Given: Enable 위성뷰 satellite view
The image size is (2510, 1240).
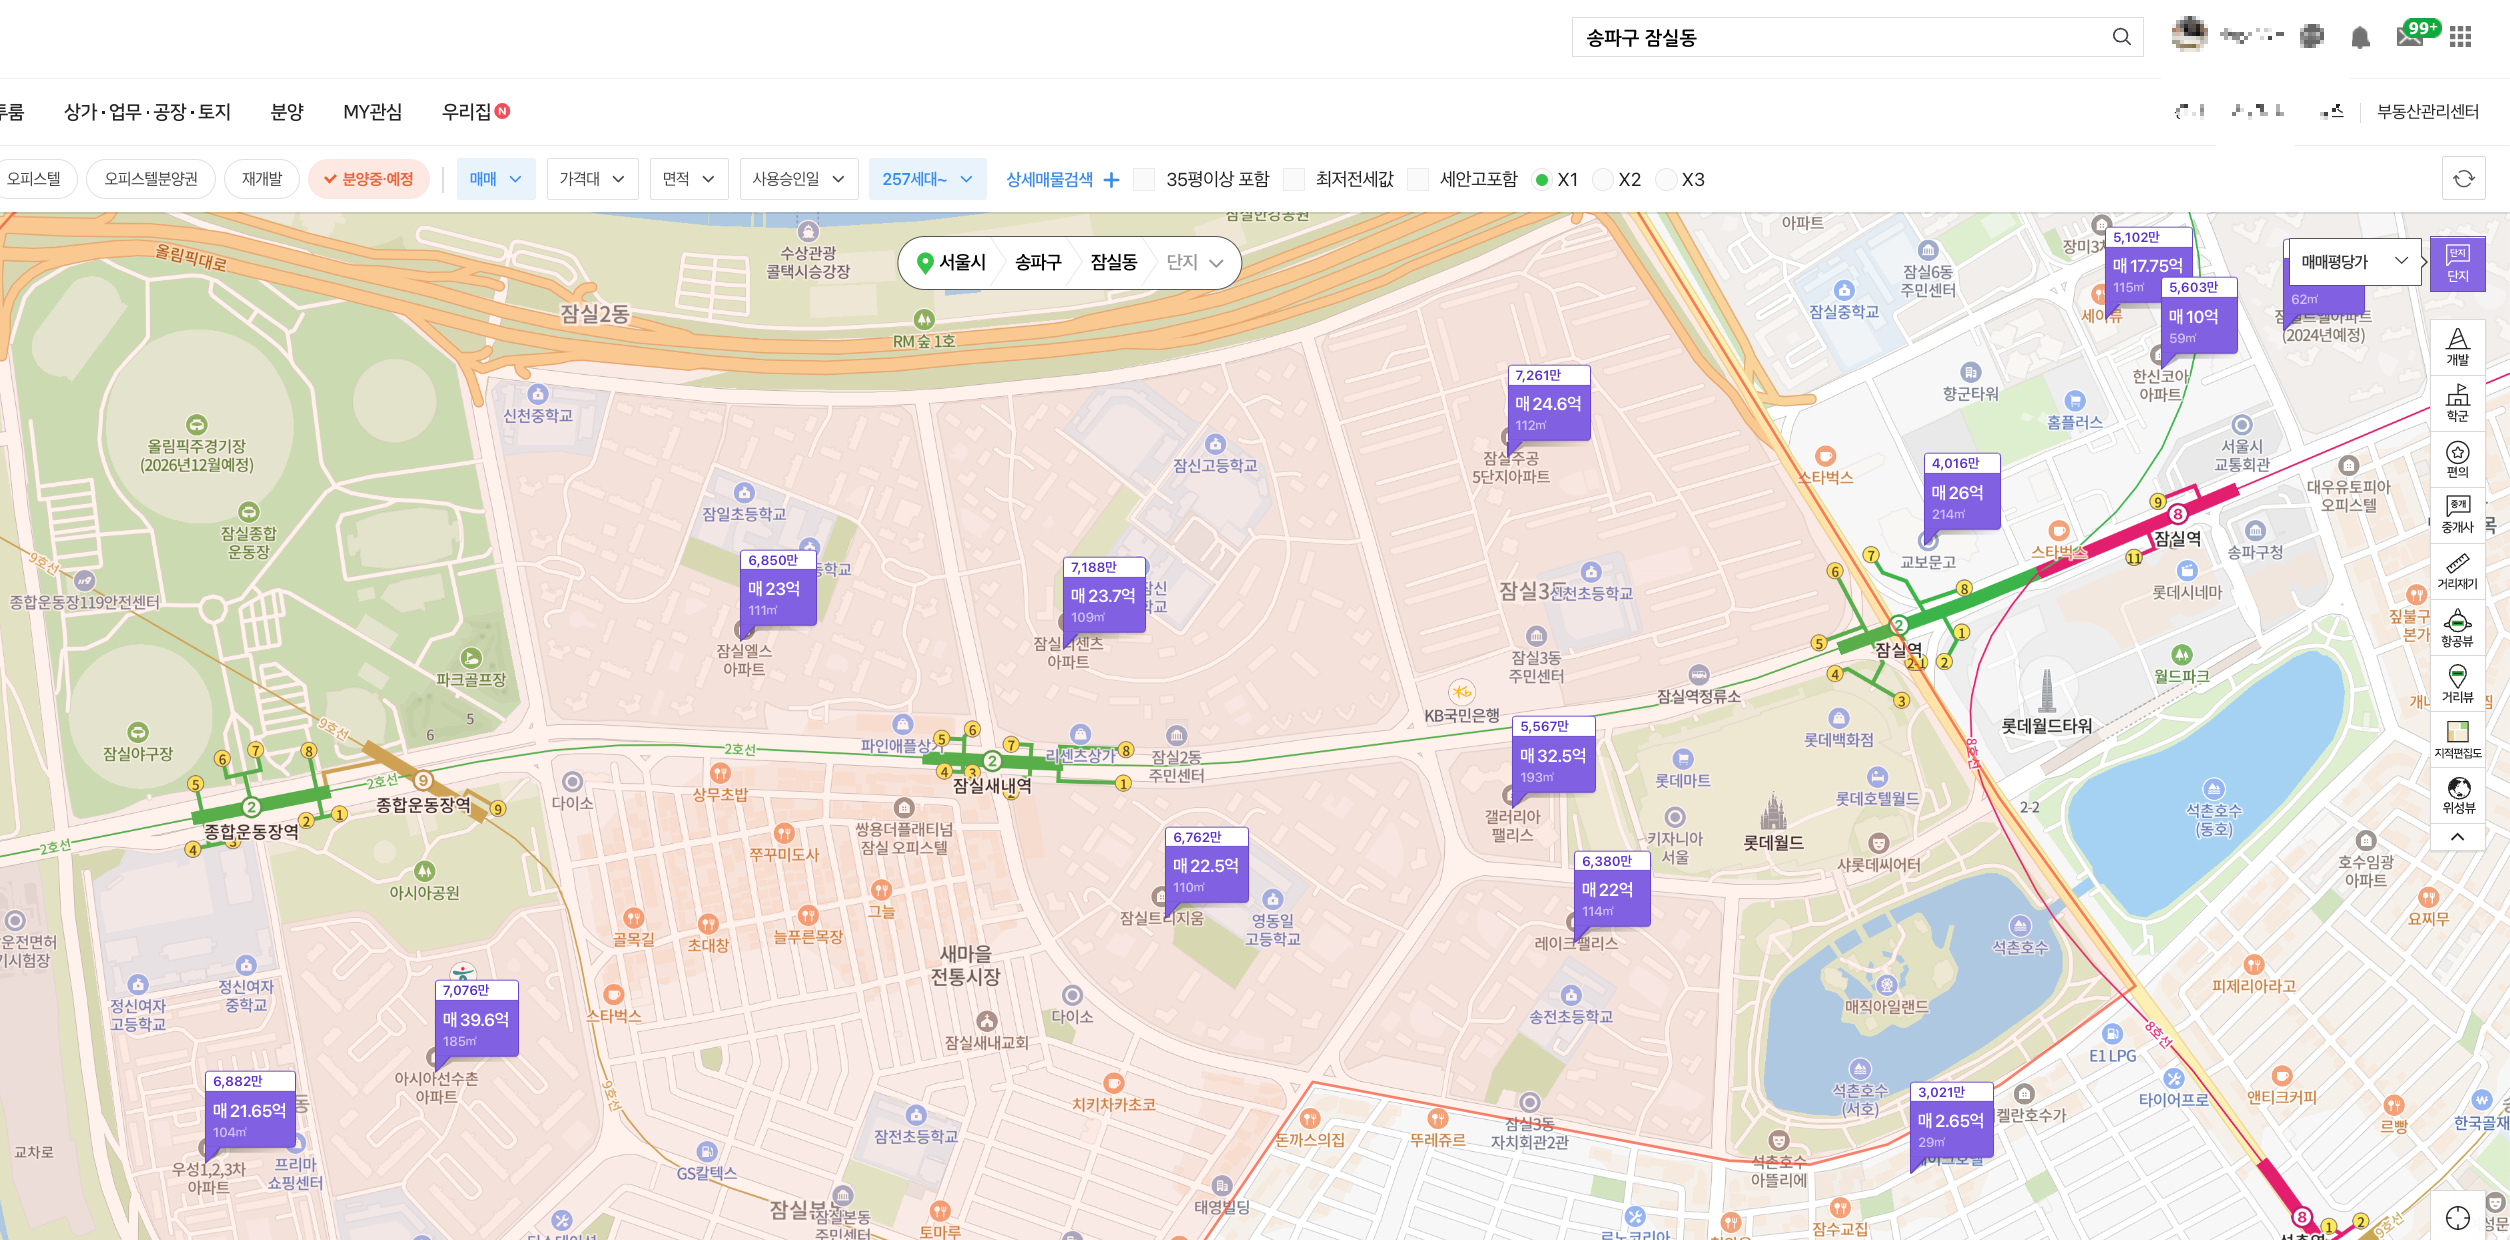Looking at the screenshot, I should coord(2457,795).
